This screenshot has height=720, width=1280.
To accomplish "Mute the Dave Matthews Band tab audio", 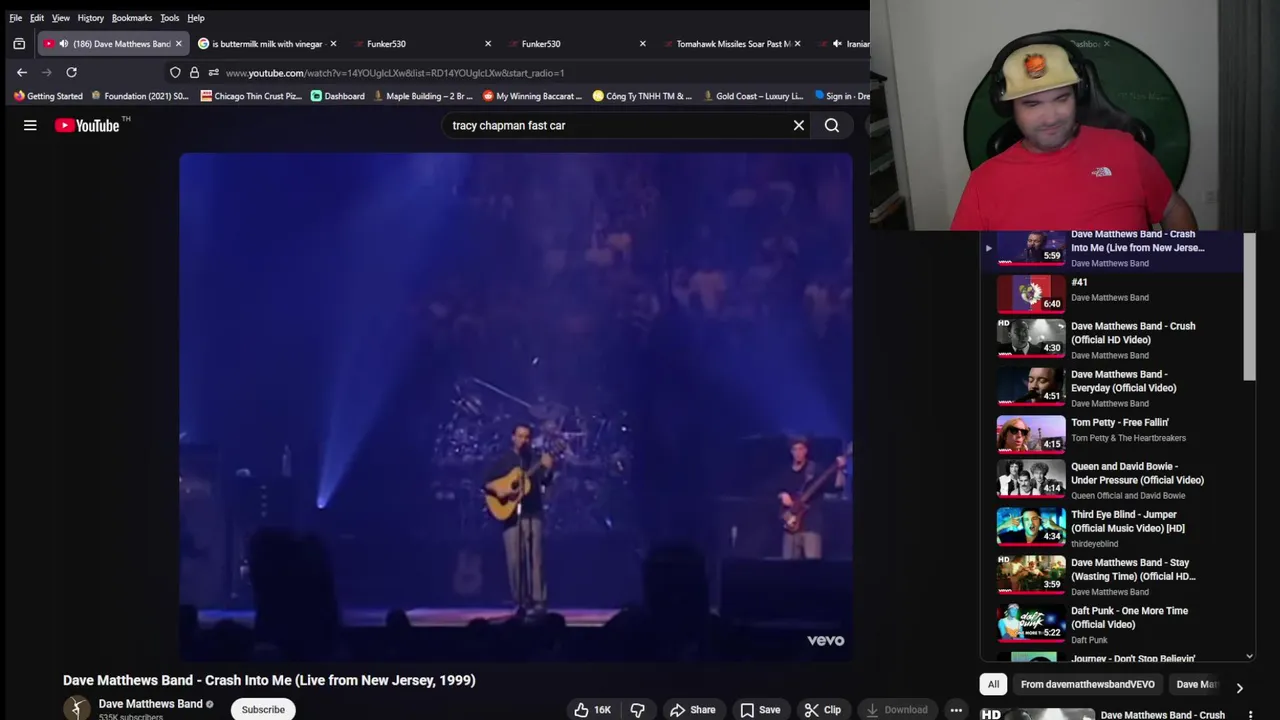I will point(63,44).
